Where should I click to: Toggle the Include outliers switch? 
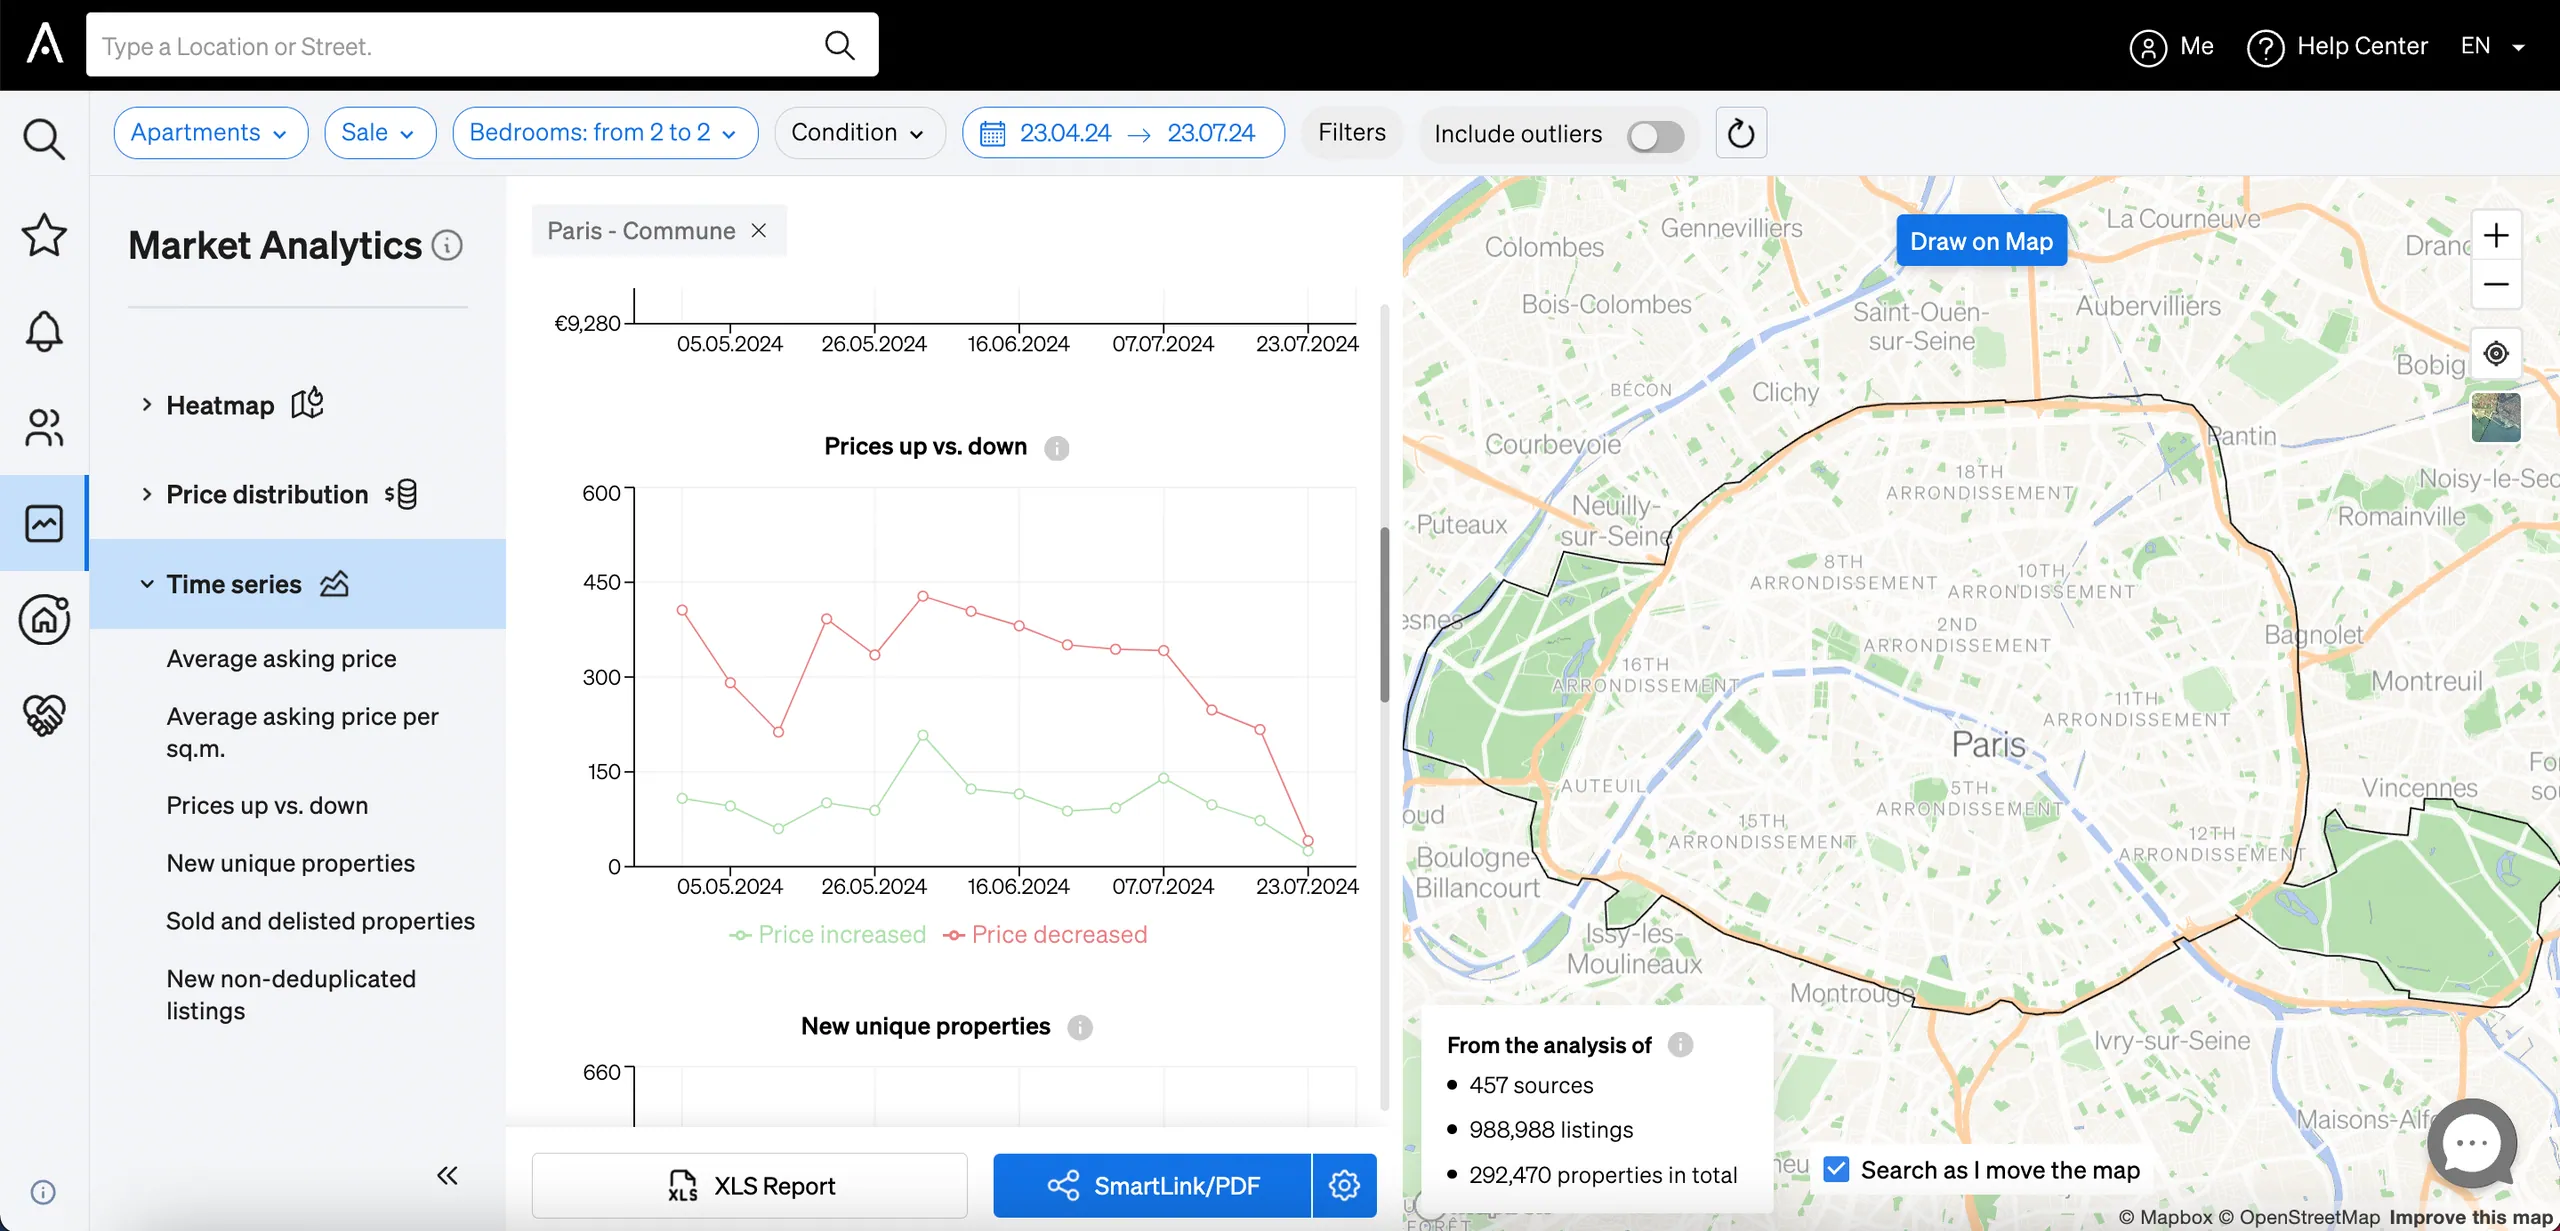pos(1655,135)
